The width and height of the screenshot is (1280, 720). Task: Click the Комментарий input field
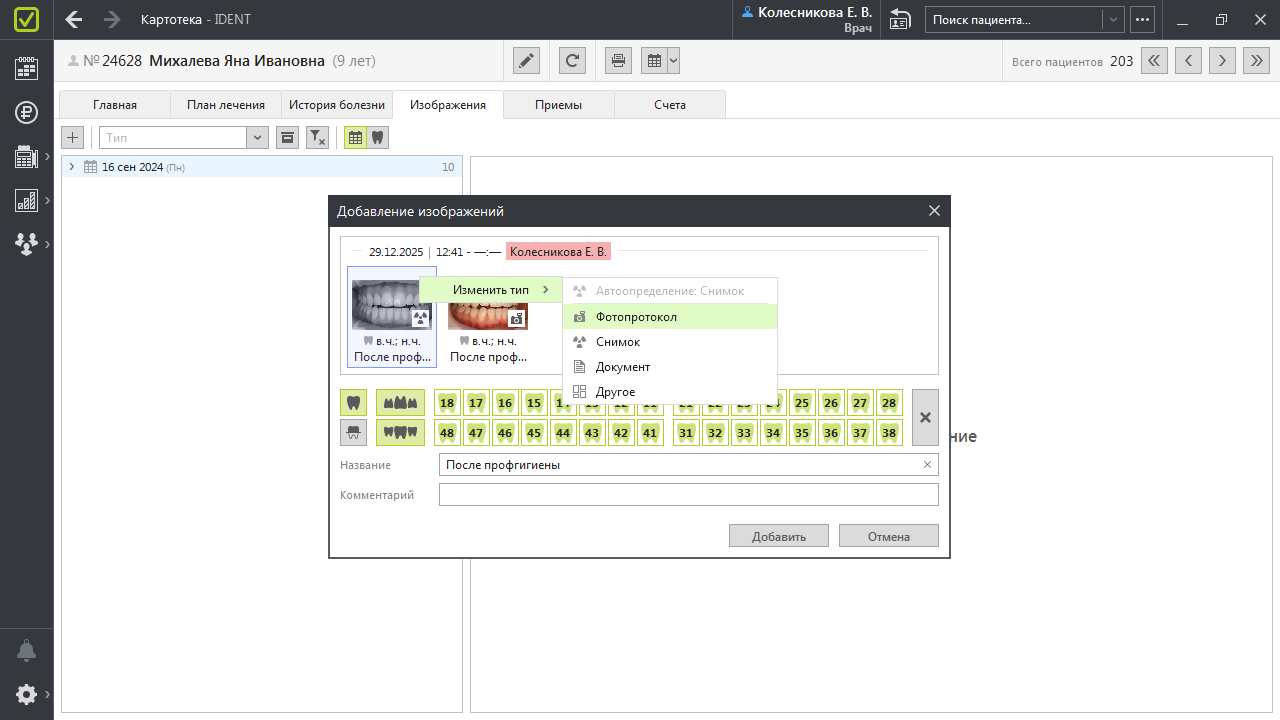click(688, 495)
